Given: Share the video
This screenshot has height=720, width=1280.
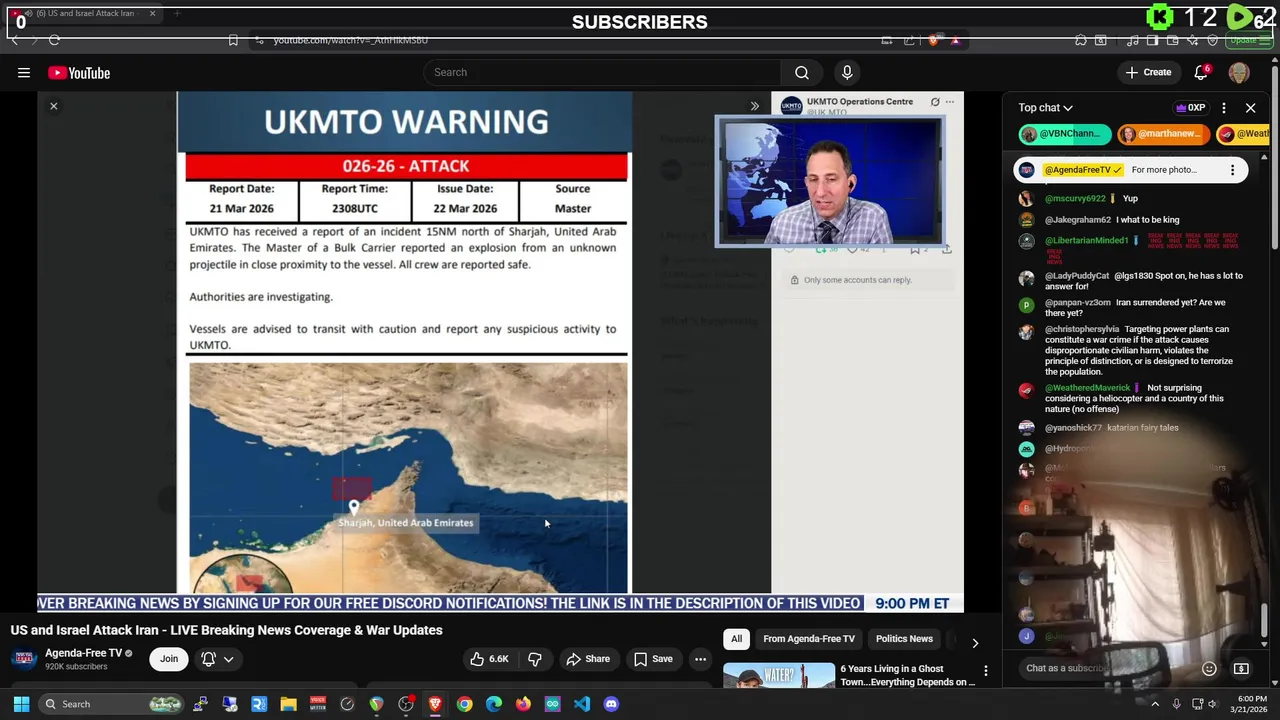Looking at the screenshot, I should (588, 659).
